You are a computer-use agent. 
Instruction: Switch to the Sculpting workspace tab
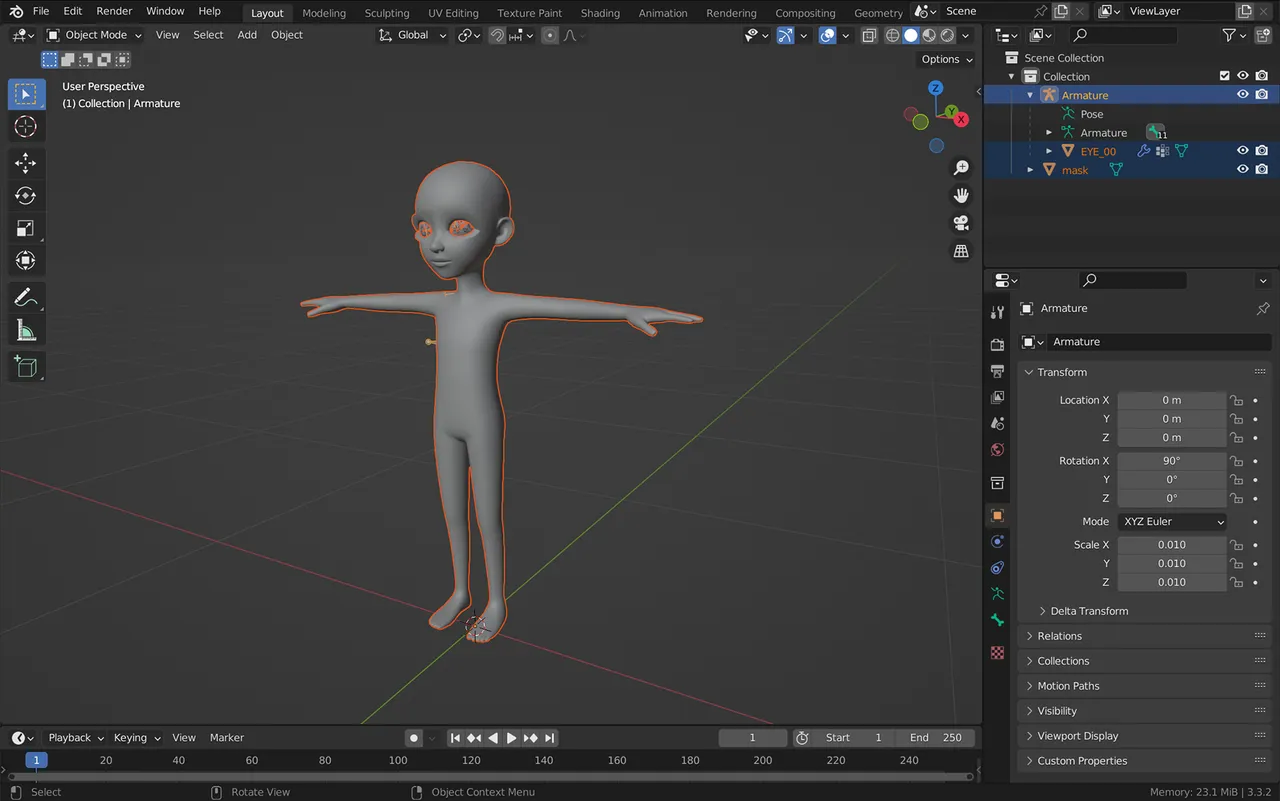click(387, 12)
